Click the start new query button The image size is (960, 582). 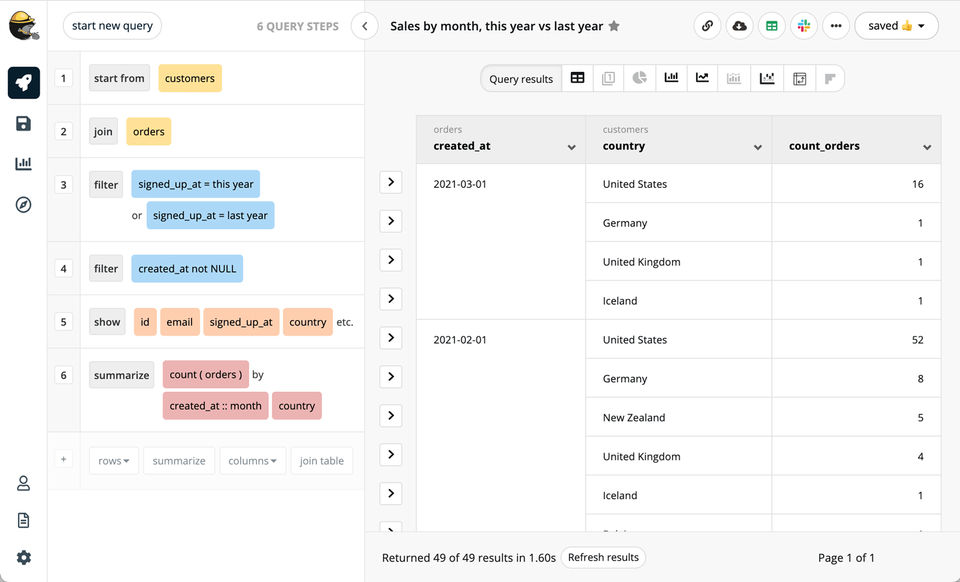112,26
